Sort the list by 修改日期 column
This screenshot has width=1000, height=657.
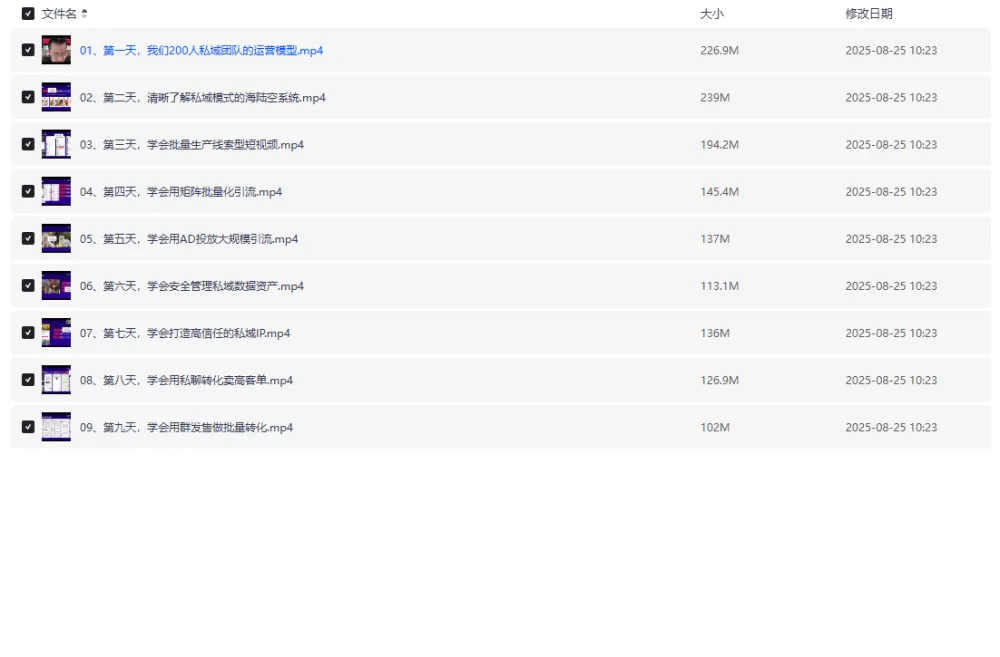click(x=868, y=14)
